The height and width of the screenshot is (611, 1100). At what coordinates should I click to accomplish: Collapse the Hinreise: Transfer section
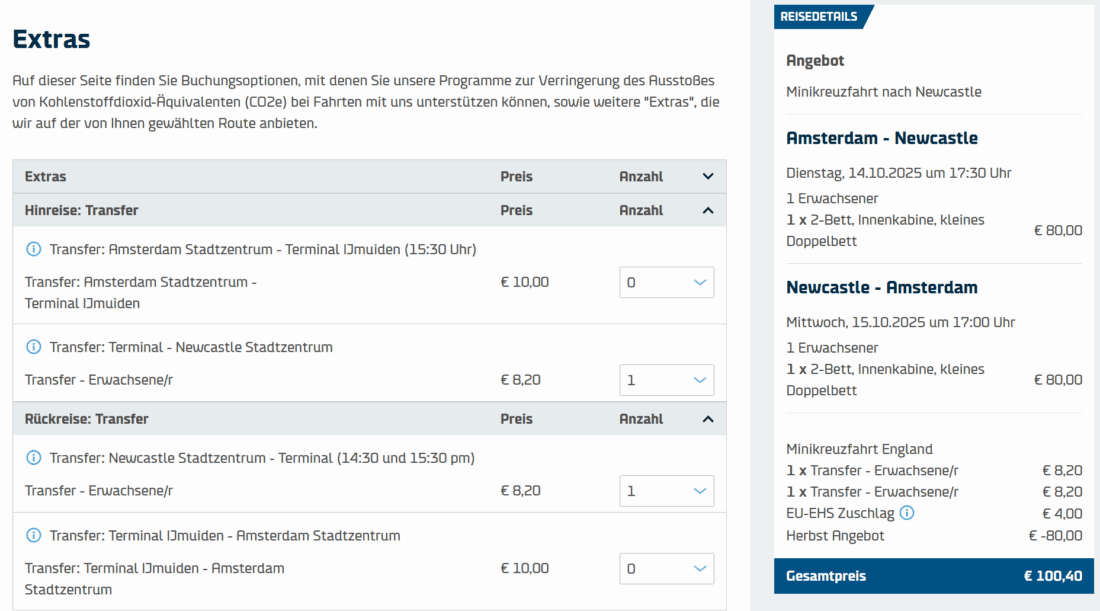point(708,210)
